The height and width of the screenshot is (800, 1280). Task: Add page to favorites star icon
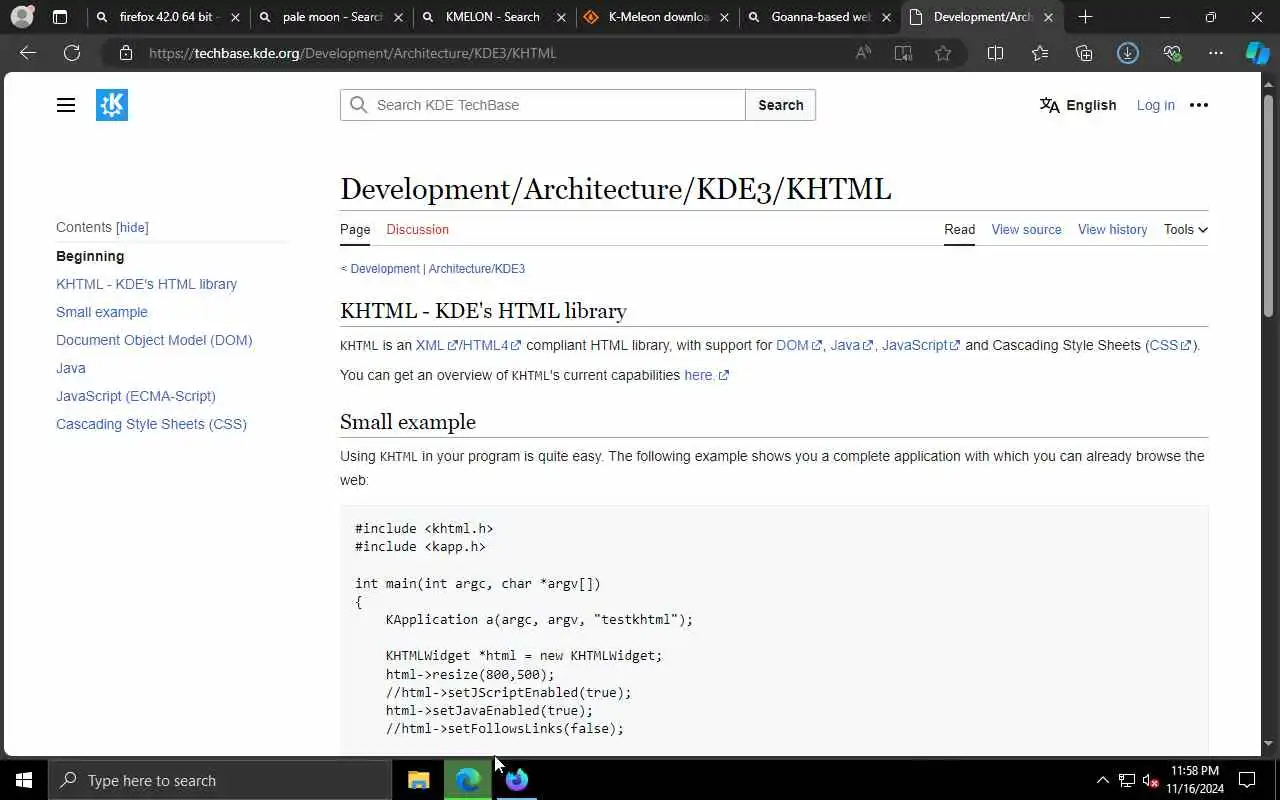pyautogui.click(x=943, y=53)
